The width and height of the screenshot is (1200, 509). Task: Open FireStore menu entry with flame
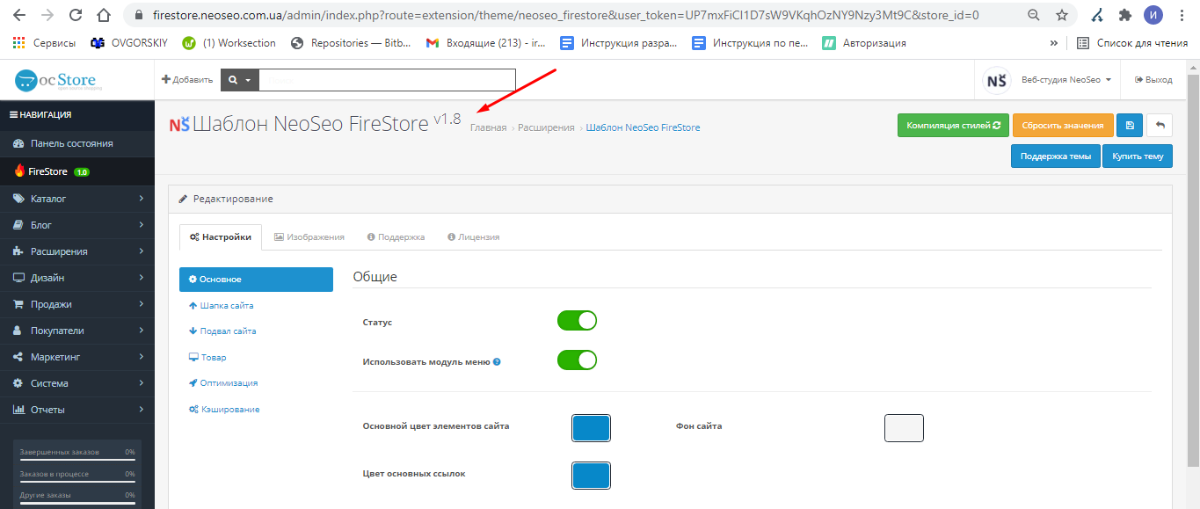tap(77, 171)
